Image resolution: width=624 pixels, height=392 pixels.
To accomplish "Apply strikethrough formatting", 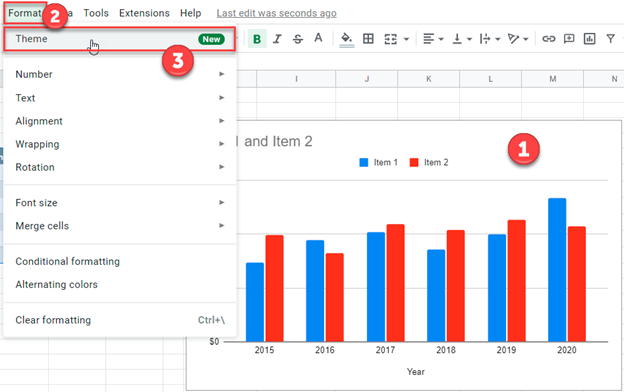I will pyautogui.click(x=298, y=39).
